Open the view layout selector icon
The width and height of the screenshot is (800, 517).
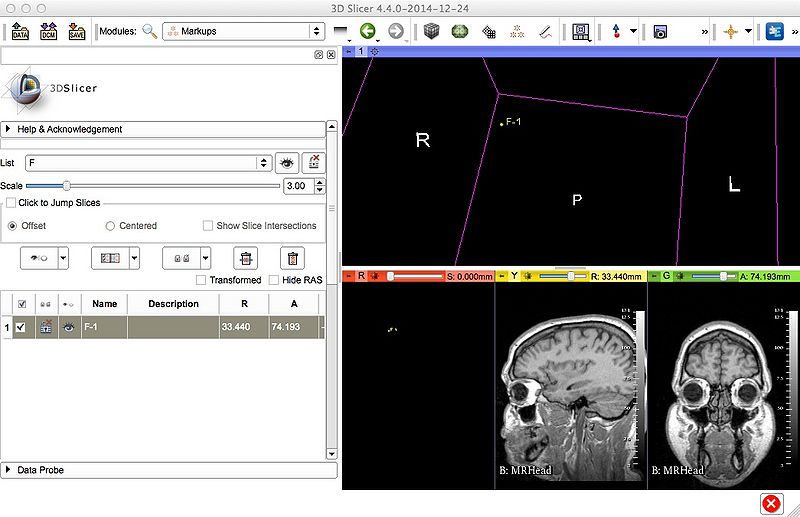581,32
